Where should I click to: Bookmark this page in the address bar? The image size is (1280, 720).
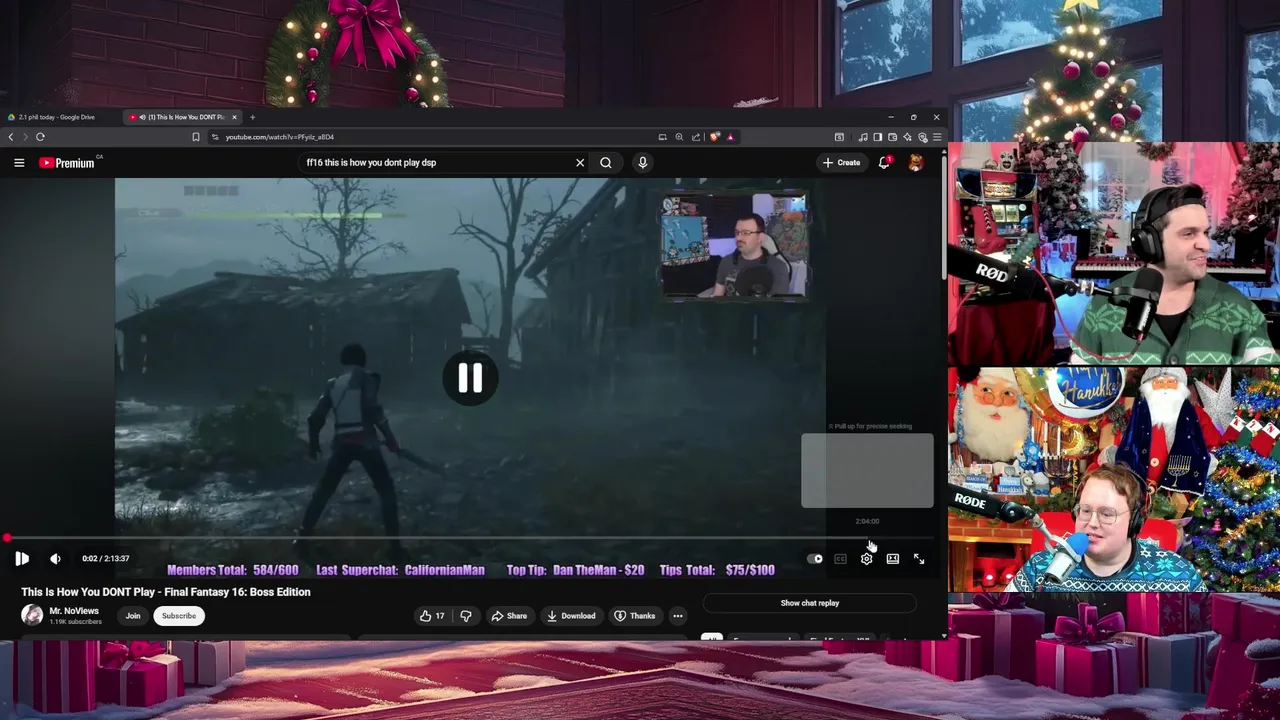(x=196, y=137)
